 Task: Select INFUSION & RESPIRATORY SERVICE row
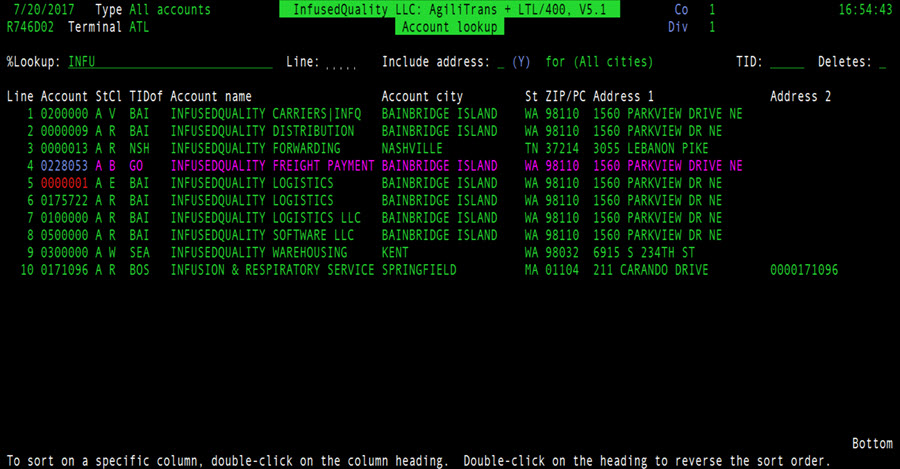(x=272, y=271)
